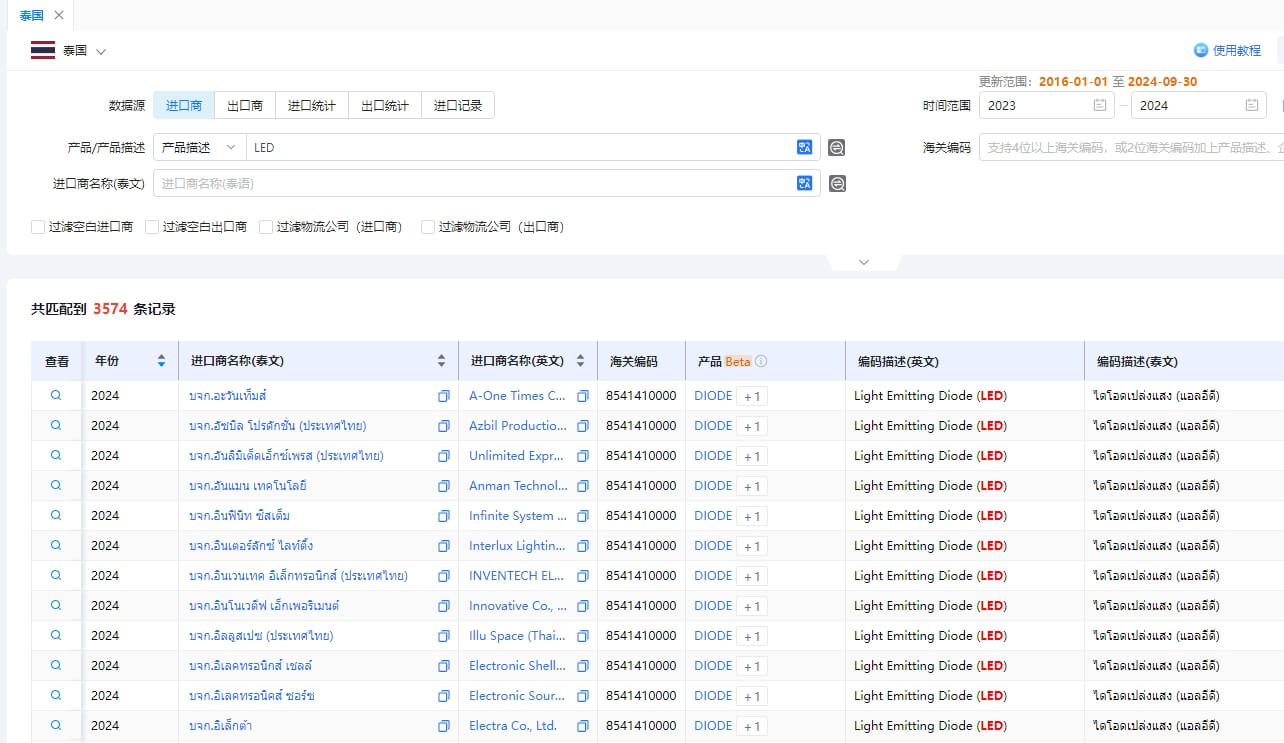View details for A-One Times row
This screenshot has width=1284, height=743.
tap(56, 395)
